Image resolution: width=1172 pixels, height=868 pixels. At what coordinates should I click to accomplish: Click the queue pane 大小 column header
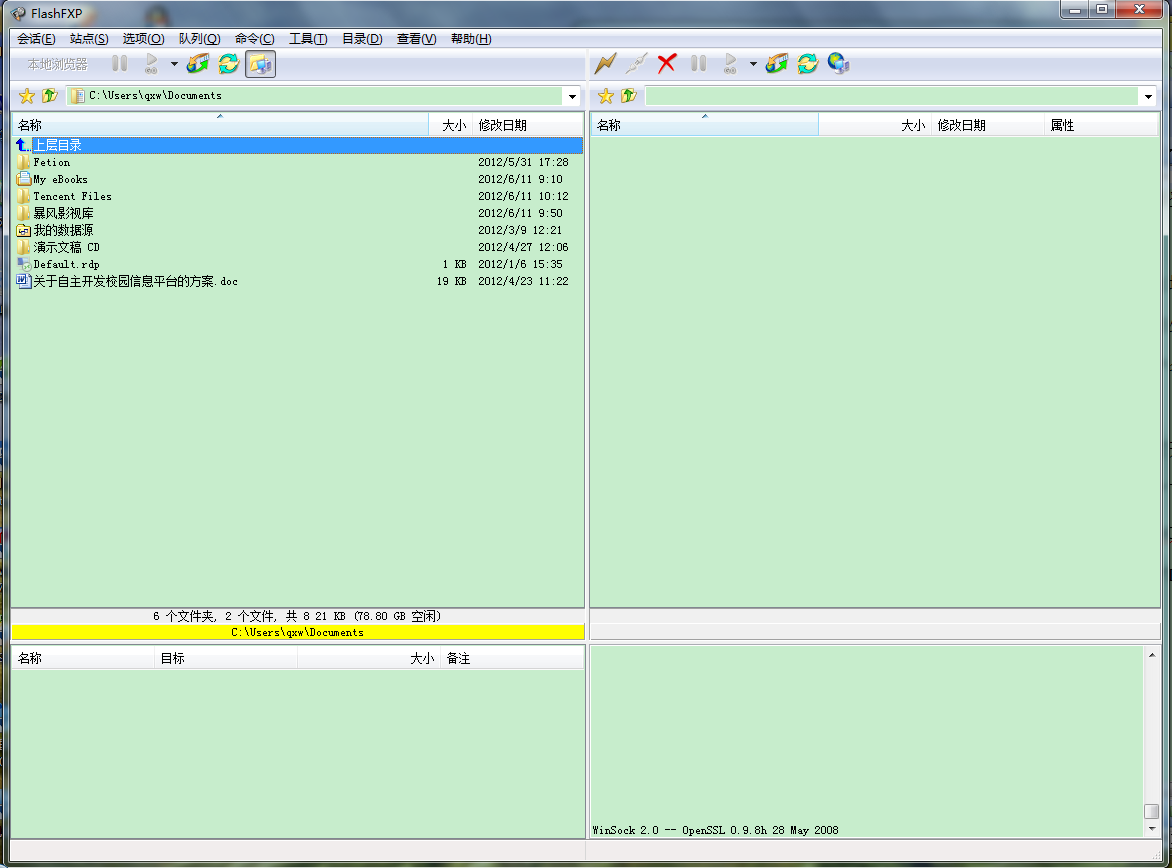point(368,658)
